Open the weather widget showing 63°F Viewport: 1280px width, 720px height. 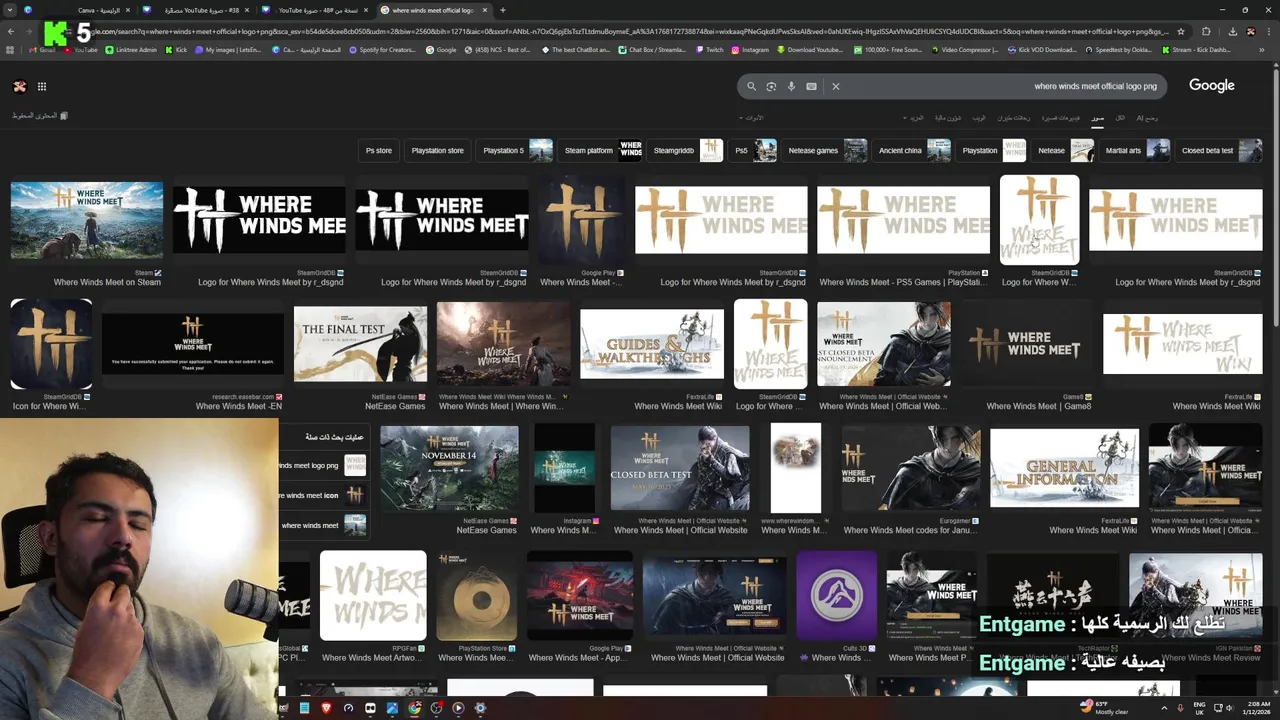pos(1104,707)
